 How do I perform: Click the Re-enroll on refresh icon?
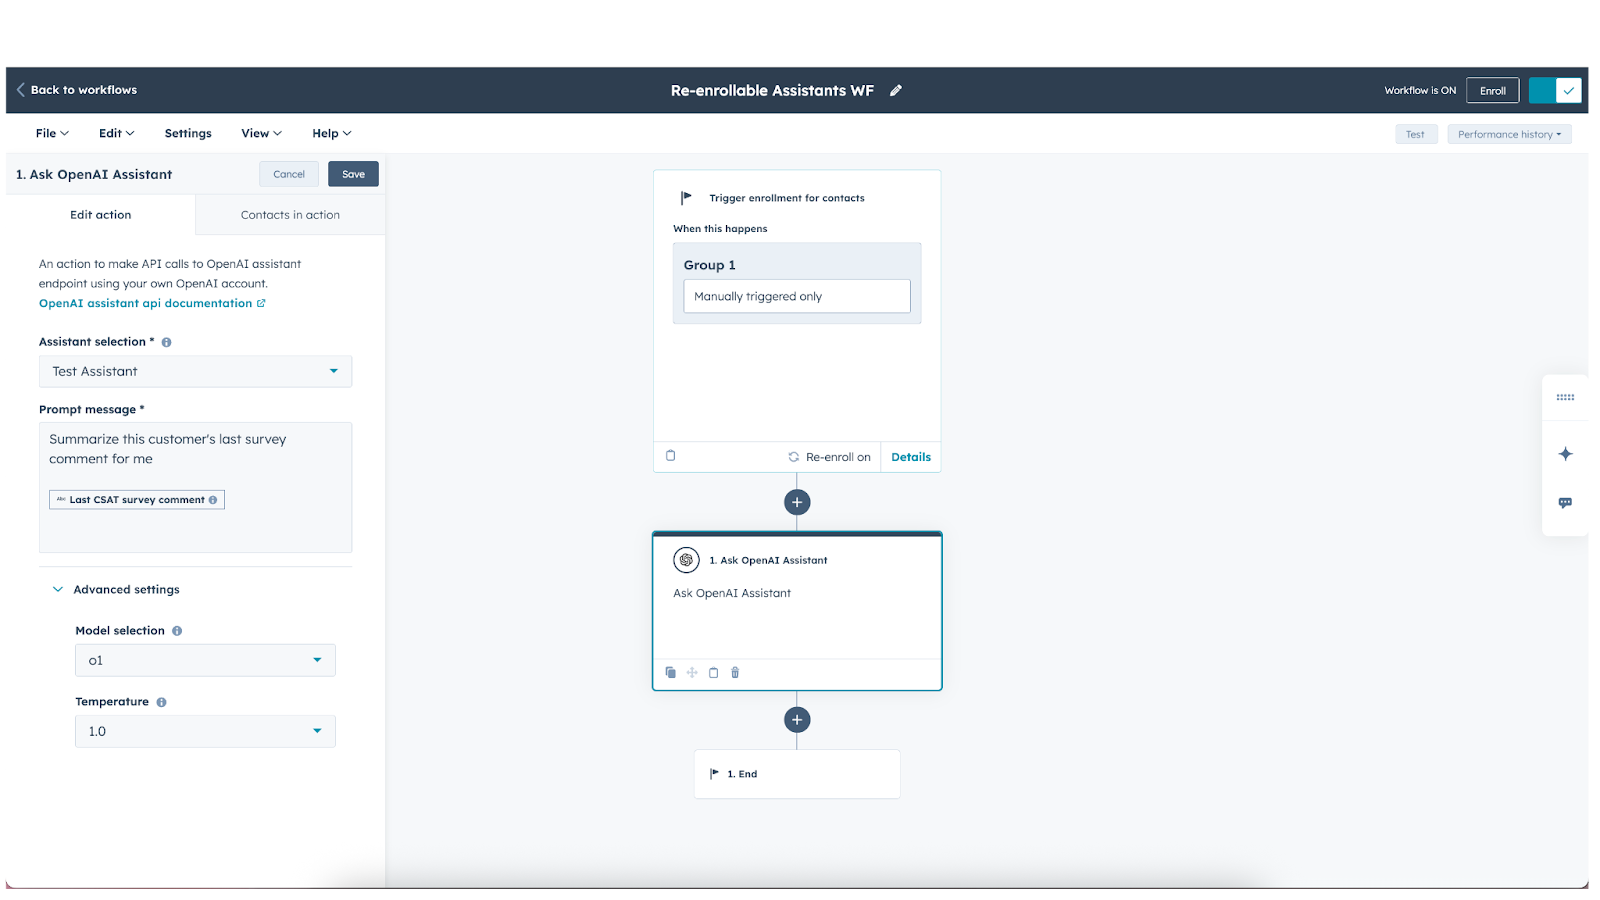793,457
